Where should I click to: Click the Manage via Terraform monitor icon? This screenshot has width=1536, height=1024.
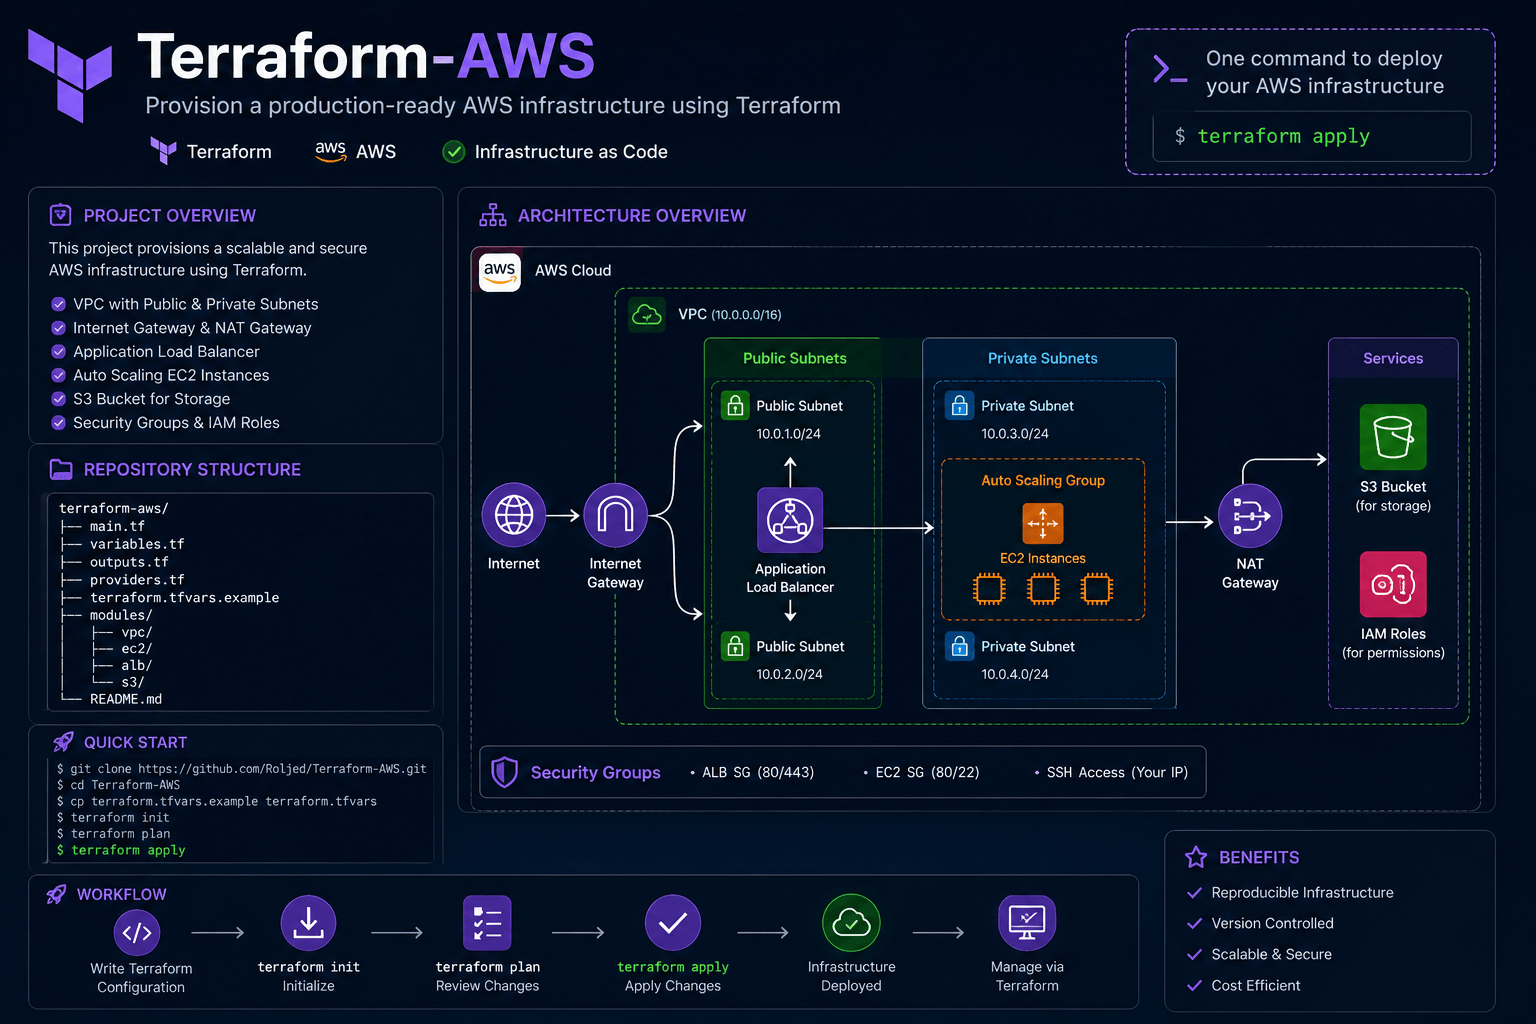[1027, 923]
